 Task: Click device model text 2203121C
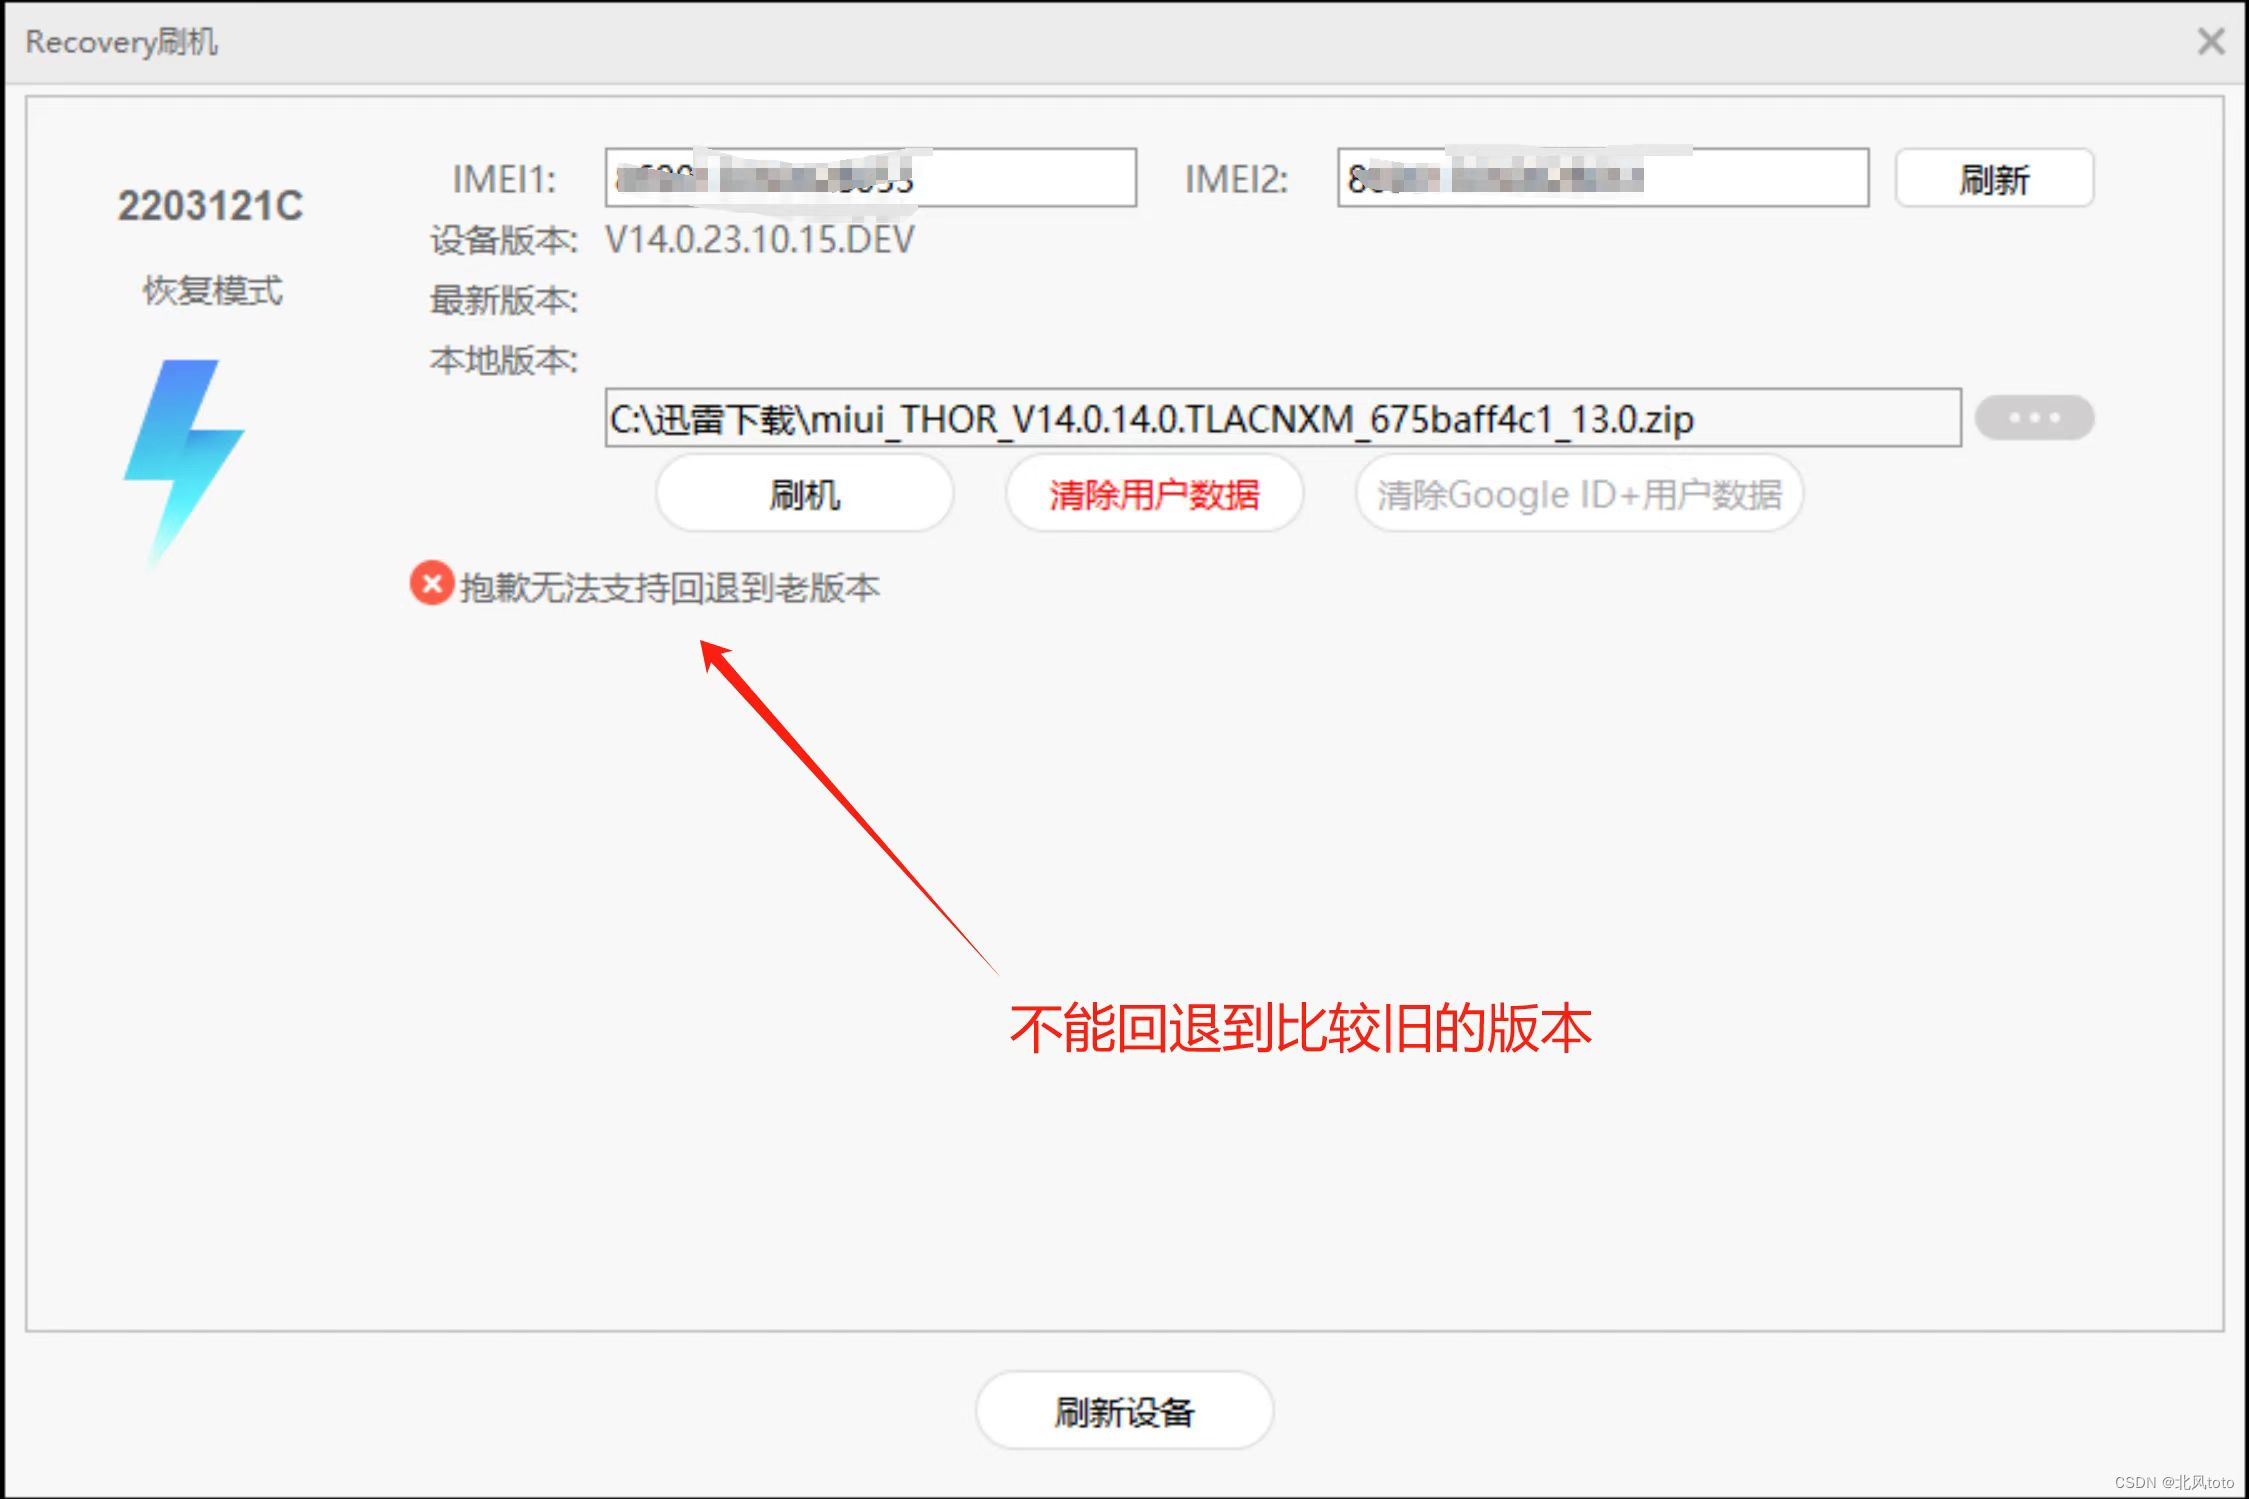[210, 206]
